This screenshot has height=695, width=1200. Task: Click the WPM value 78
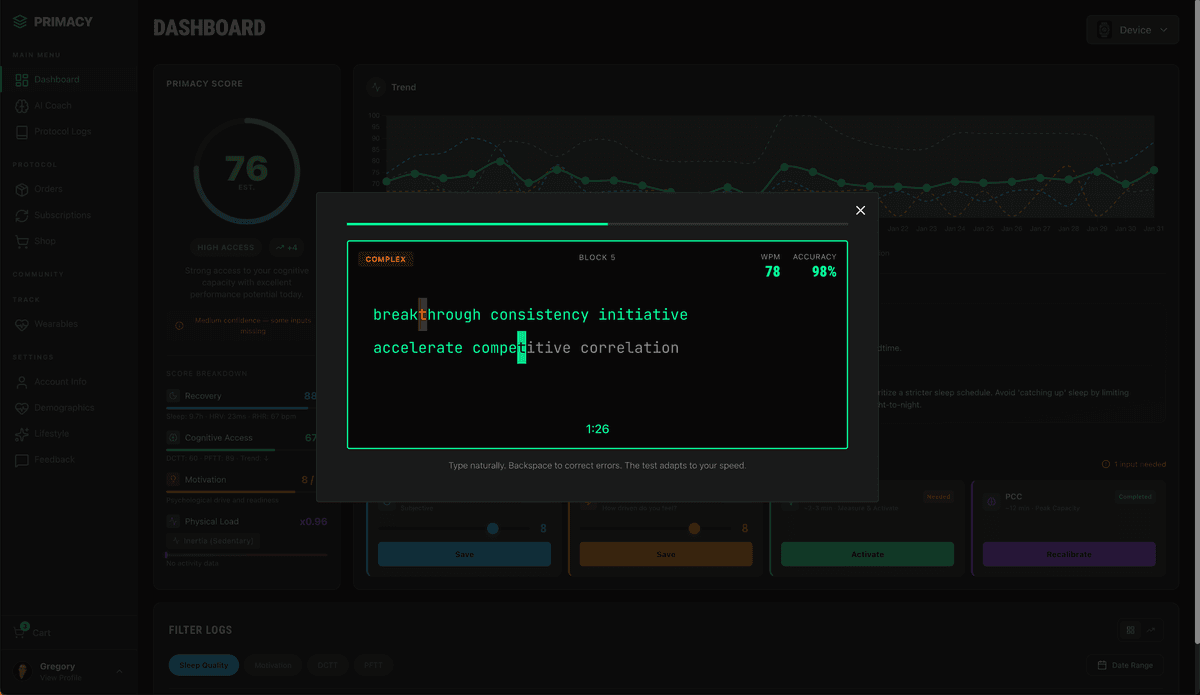pos(772,272)
